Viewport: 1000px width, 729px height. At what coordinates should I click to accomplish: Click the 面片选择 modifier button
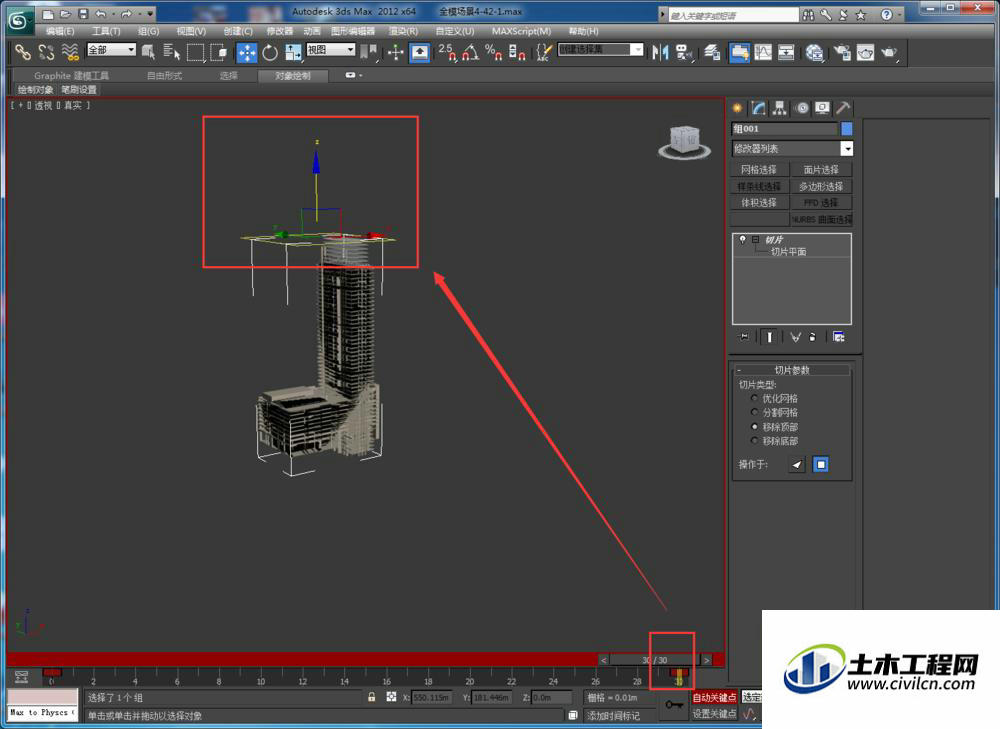pos(821,170)
